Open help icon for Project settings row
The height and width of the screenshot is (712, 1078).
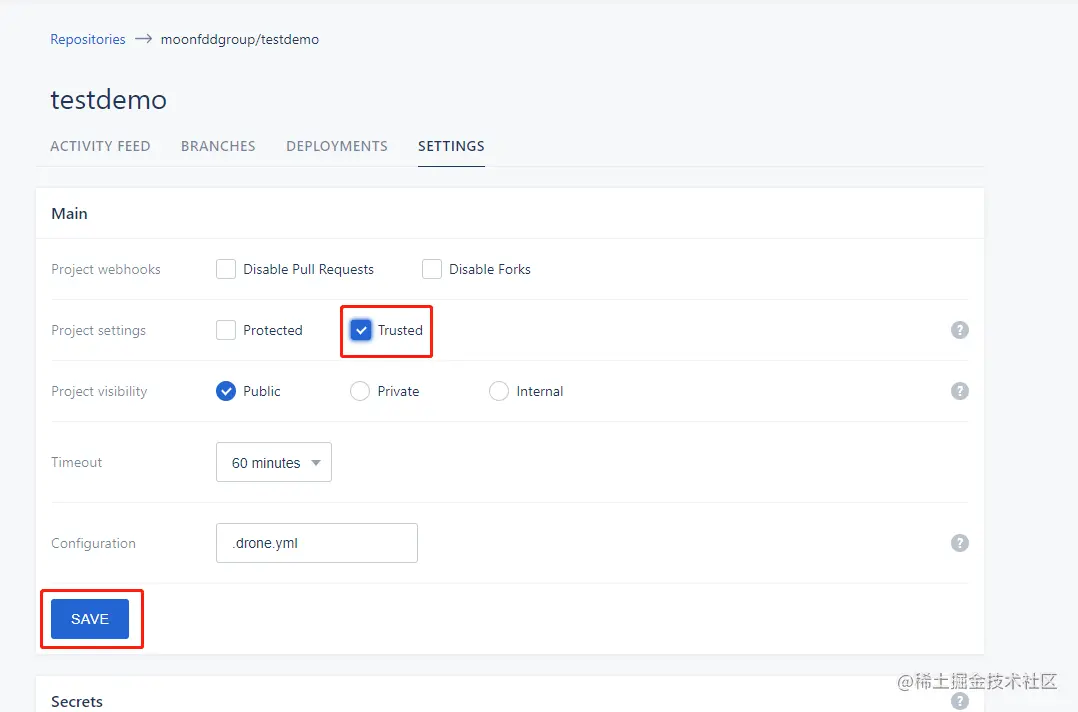(960, 330)
